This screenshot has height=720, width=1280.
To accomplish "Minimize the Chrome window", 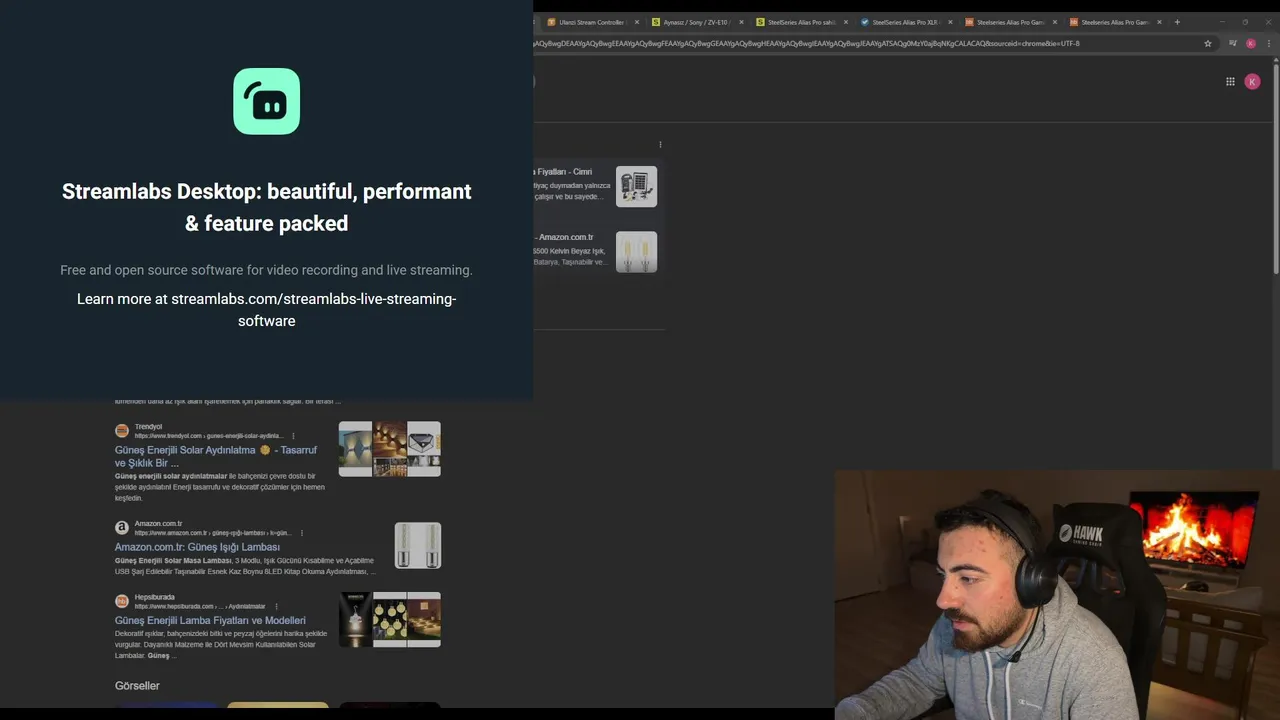I will [x=1221, y=22].
